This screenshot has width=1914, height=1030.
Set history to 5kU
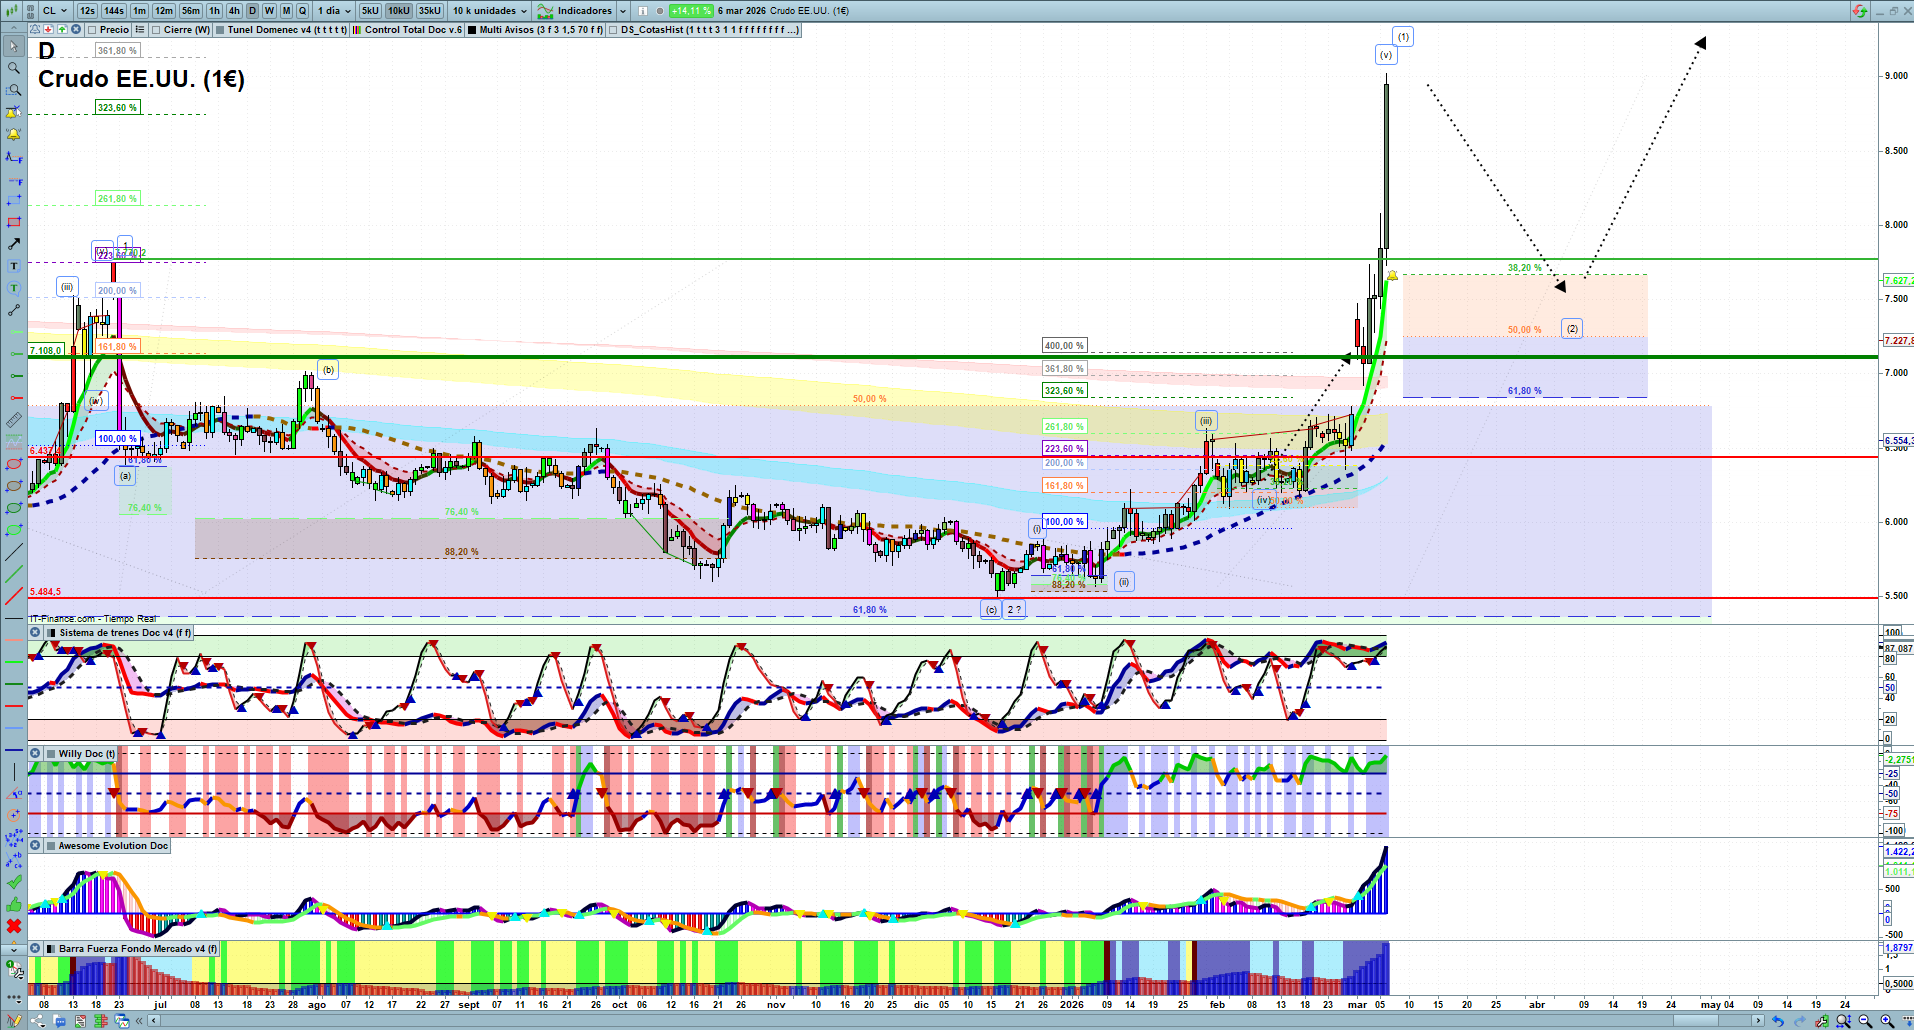[370, 11]
